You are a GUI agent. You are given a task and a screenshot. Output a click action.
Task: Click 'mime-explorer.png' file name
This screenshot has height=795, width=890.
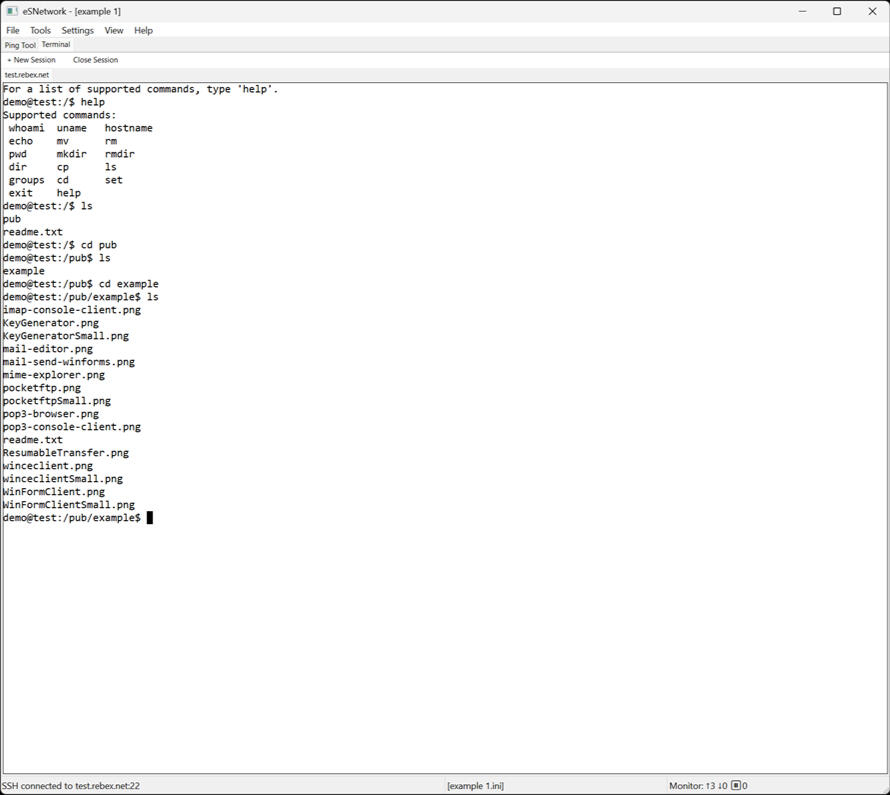coord(54,375)
